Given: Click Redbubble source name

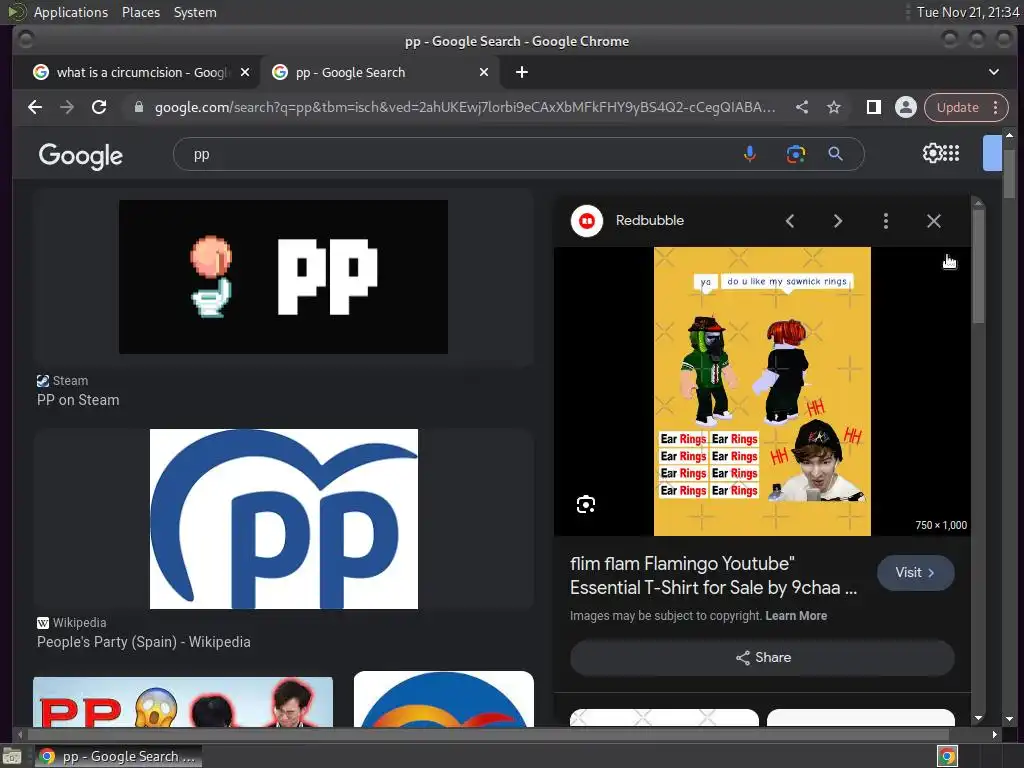Looking at the screenshot, I should pyautogui.click(x=650, y=220).
